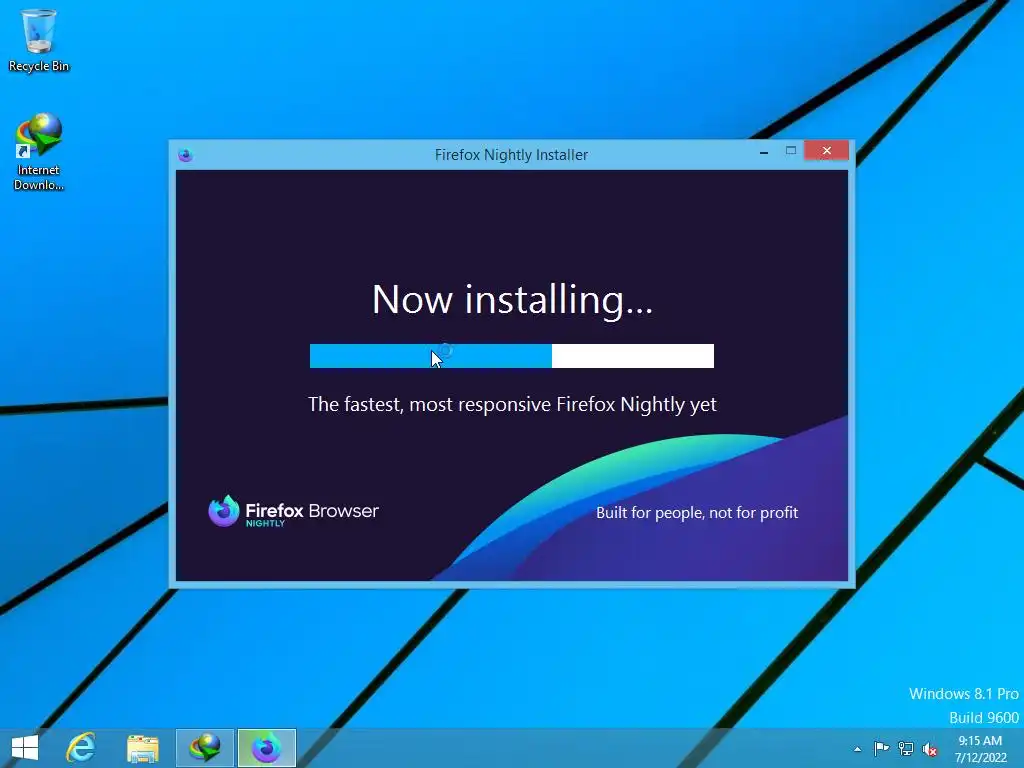Image resolution: width=1024 pixels, height=768 pixels.
Task: Open the taskbar clock showing 9:15 AM
Action: 980,749
